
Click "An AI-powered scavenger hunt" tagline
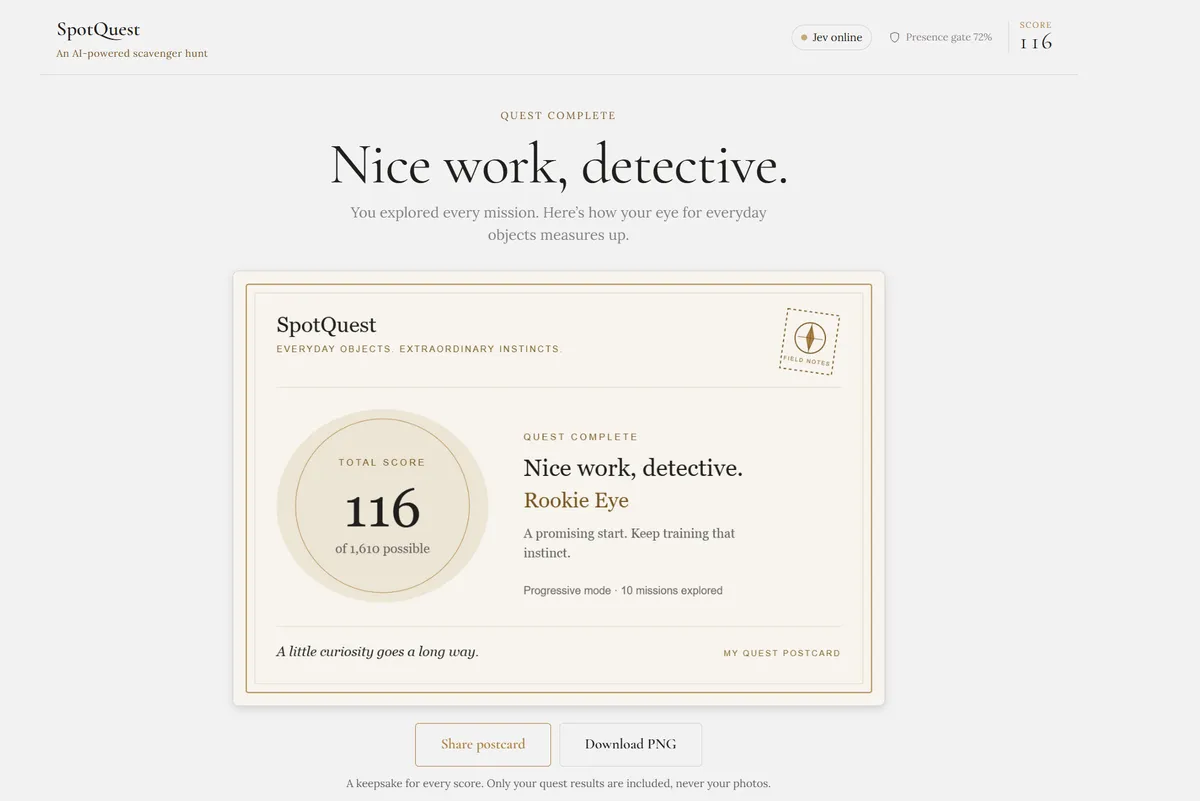pos(132,54)
